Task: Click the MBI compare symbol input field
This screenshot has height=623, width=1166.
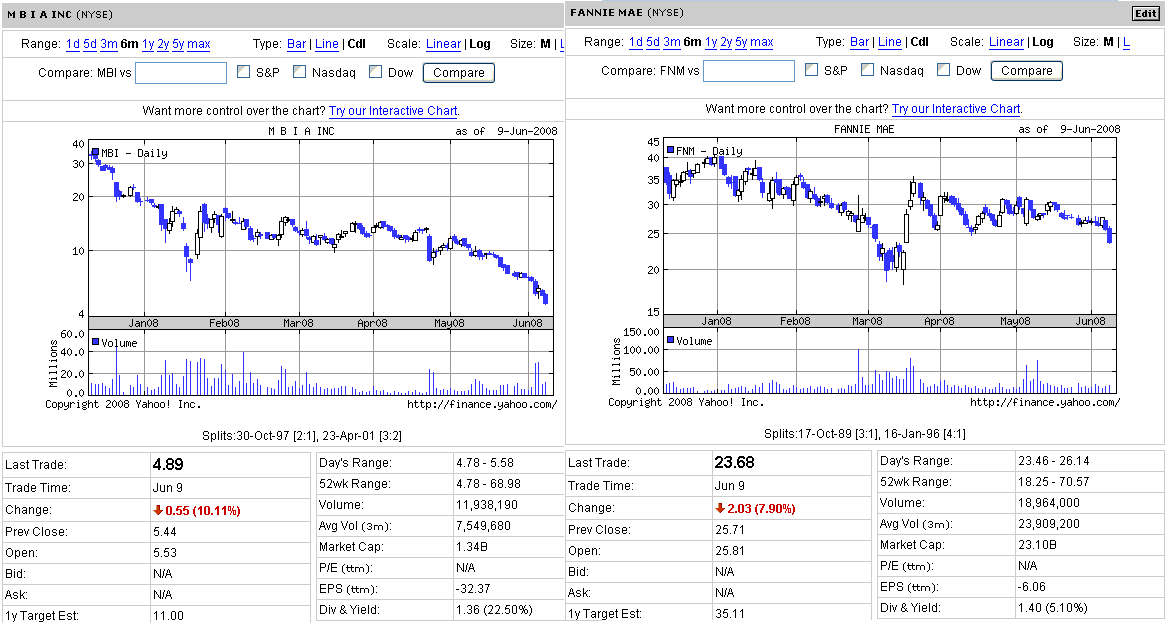Action: tap(181, 72)
